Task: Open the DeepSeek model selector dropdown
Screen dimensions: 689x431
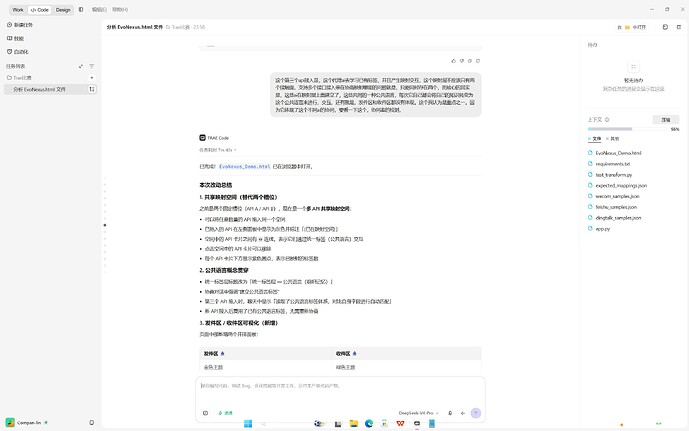Action: pos(418,413)
